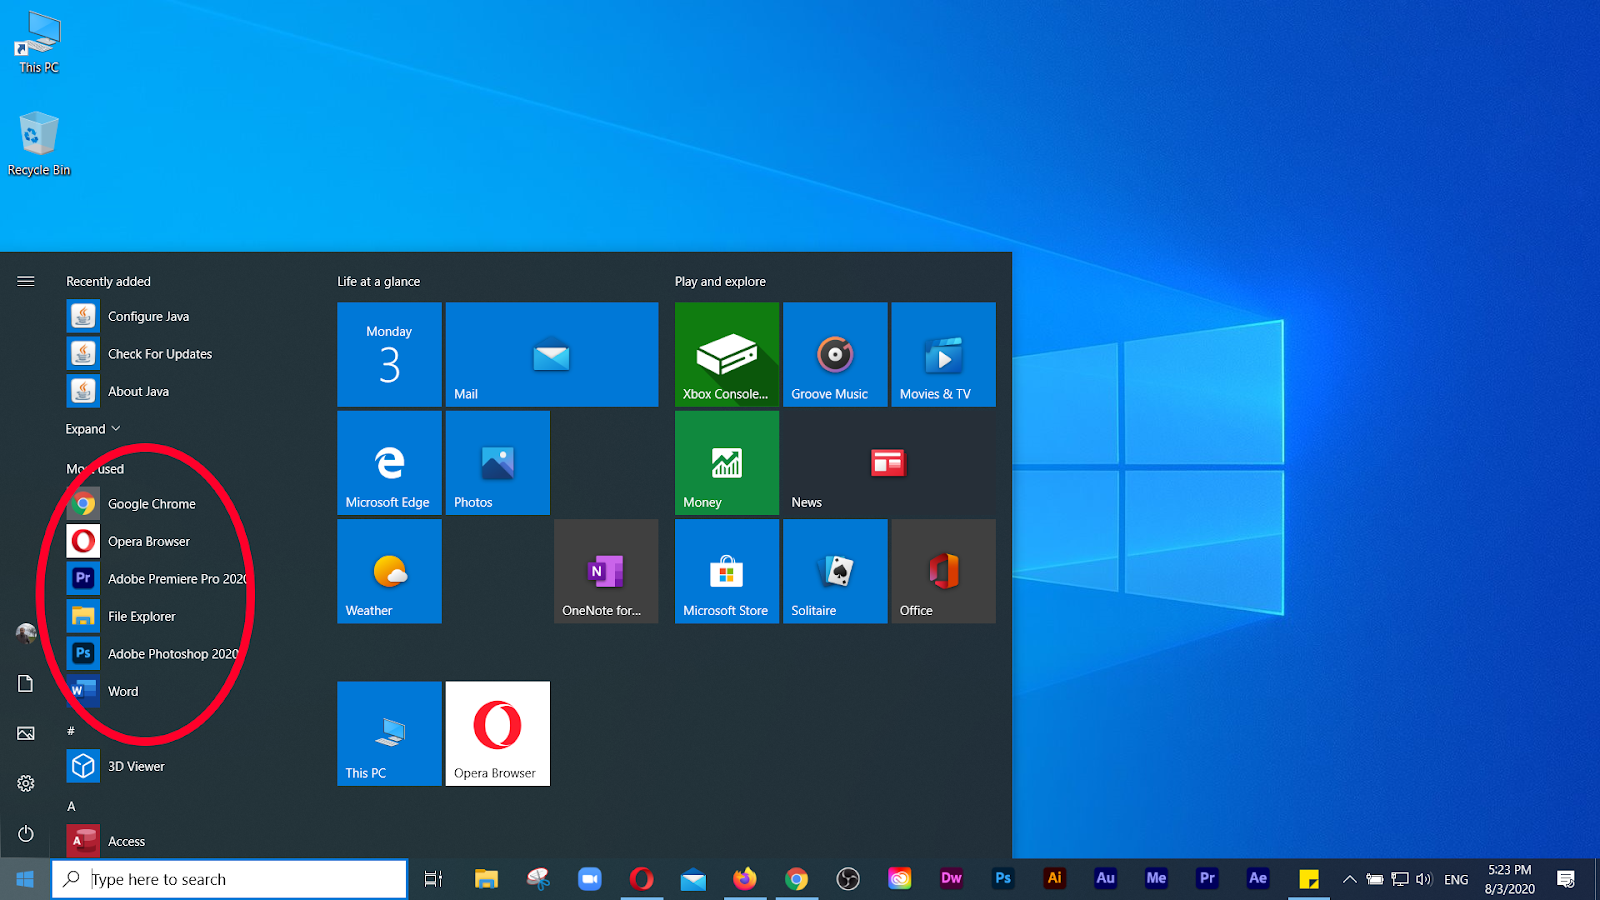
Task: Open the Mail live tile
Action: tap(552, 355)
